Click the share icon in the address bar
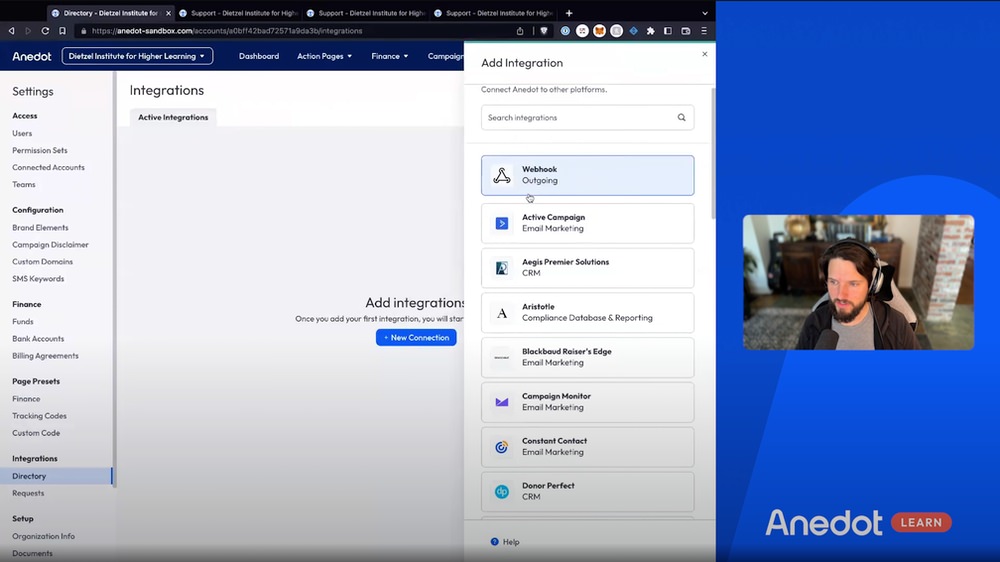Screen dimensions: 1000x562 click(x=520, y=31)
